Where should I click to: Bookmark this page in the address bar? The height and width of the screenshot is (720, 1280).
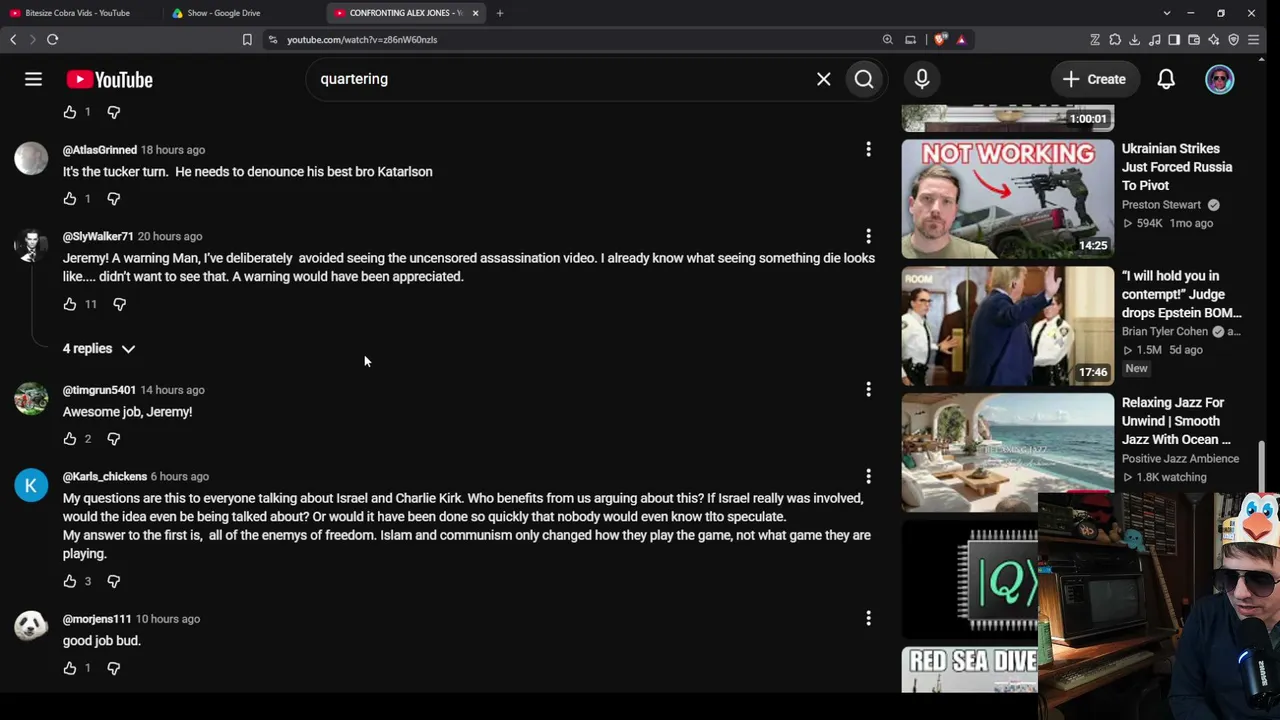[x=247, y=40]
